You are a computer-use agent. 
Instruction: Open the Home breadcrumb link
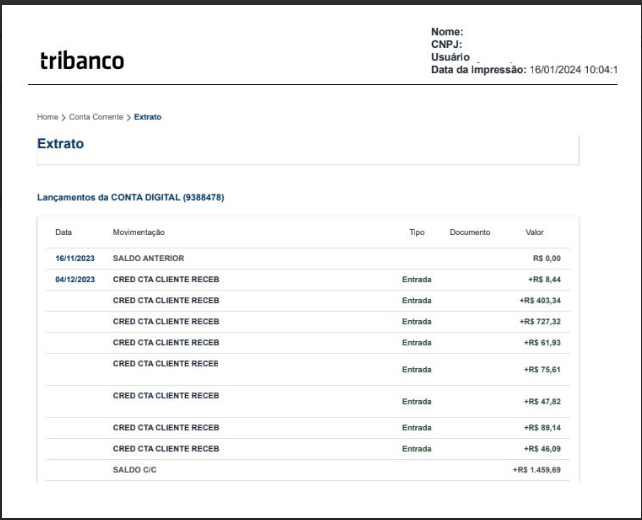pos(47,117)
